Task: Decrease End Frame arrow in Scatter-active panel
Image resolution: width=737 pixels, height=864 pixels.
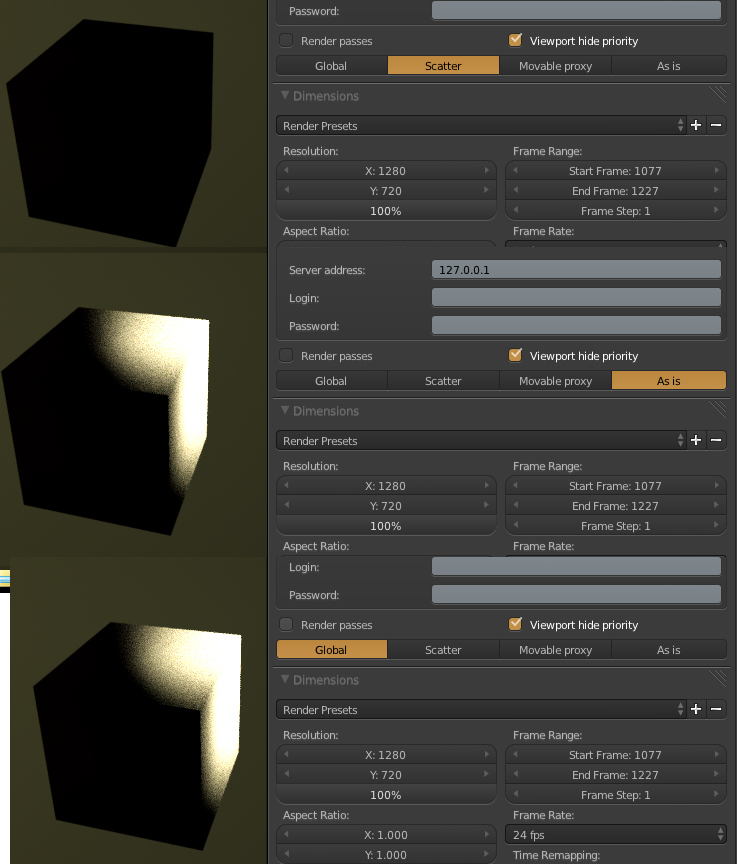Action: click(516, 191)
